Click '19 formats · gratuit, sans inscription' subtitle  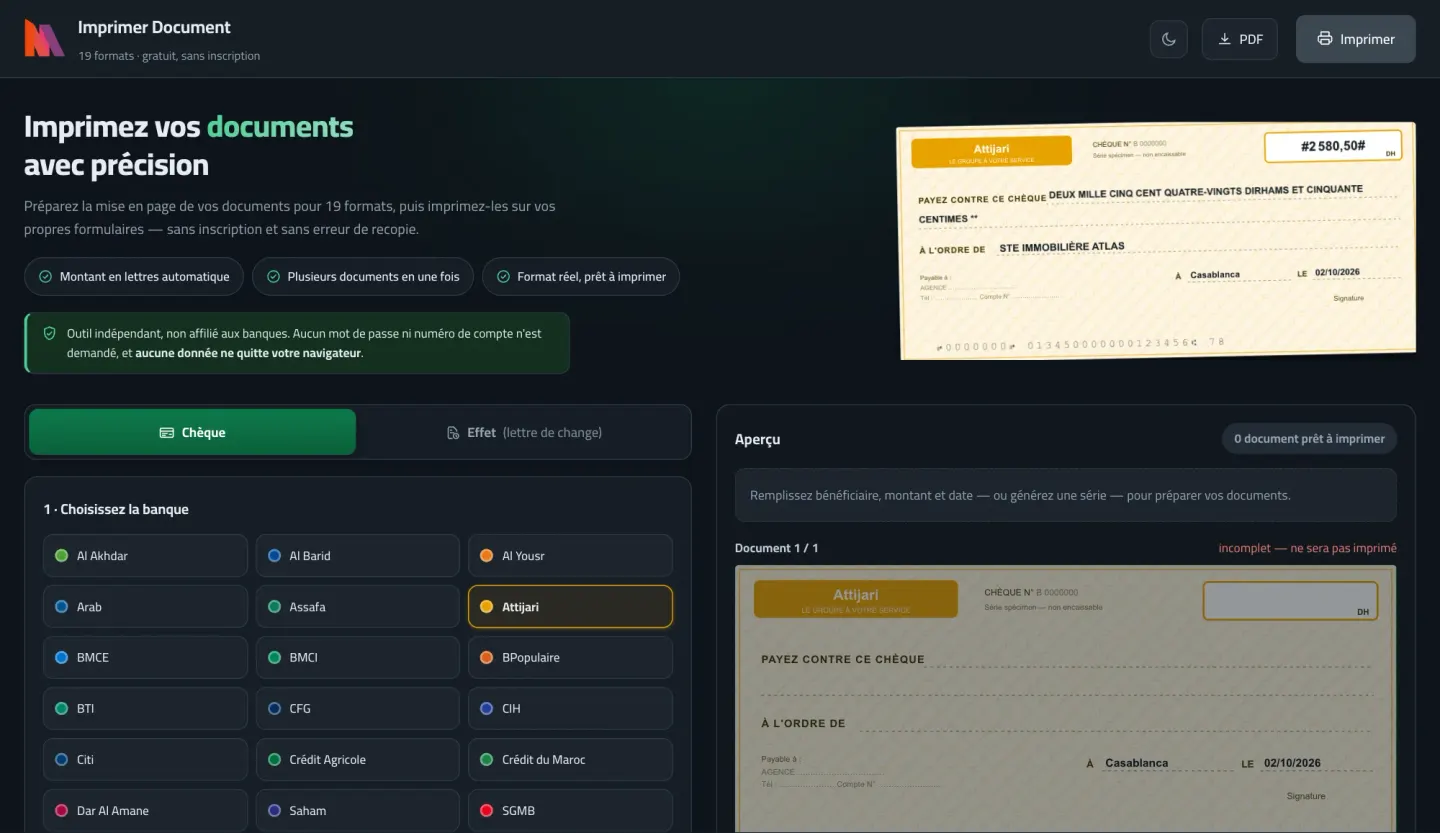click(x=169, y=56)
